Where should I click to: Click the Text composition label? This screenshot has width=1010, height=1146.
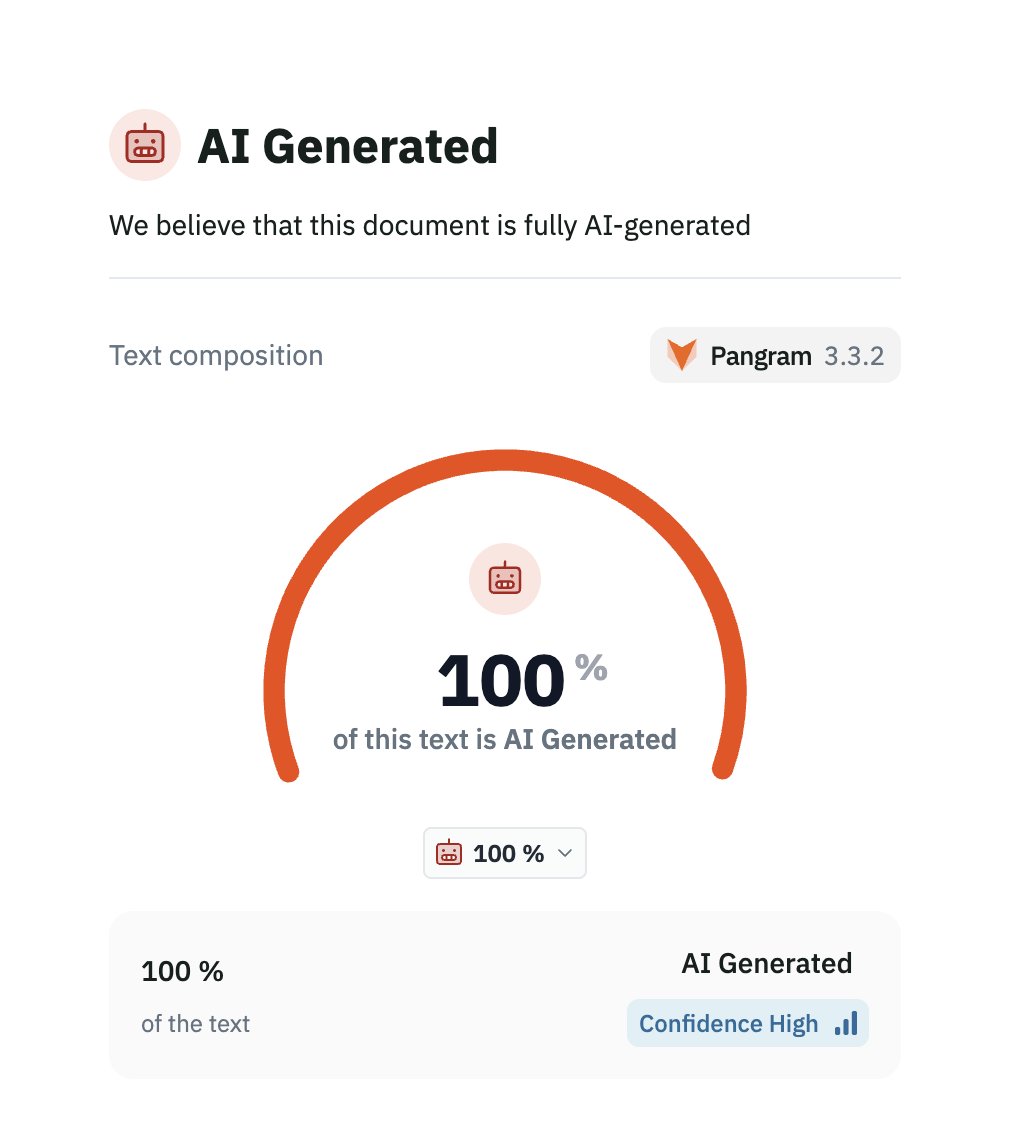tap(216, 356)
